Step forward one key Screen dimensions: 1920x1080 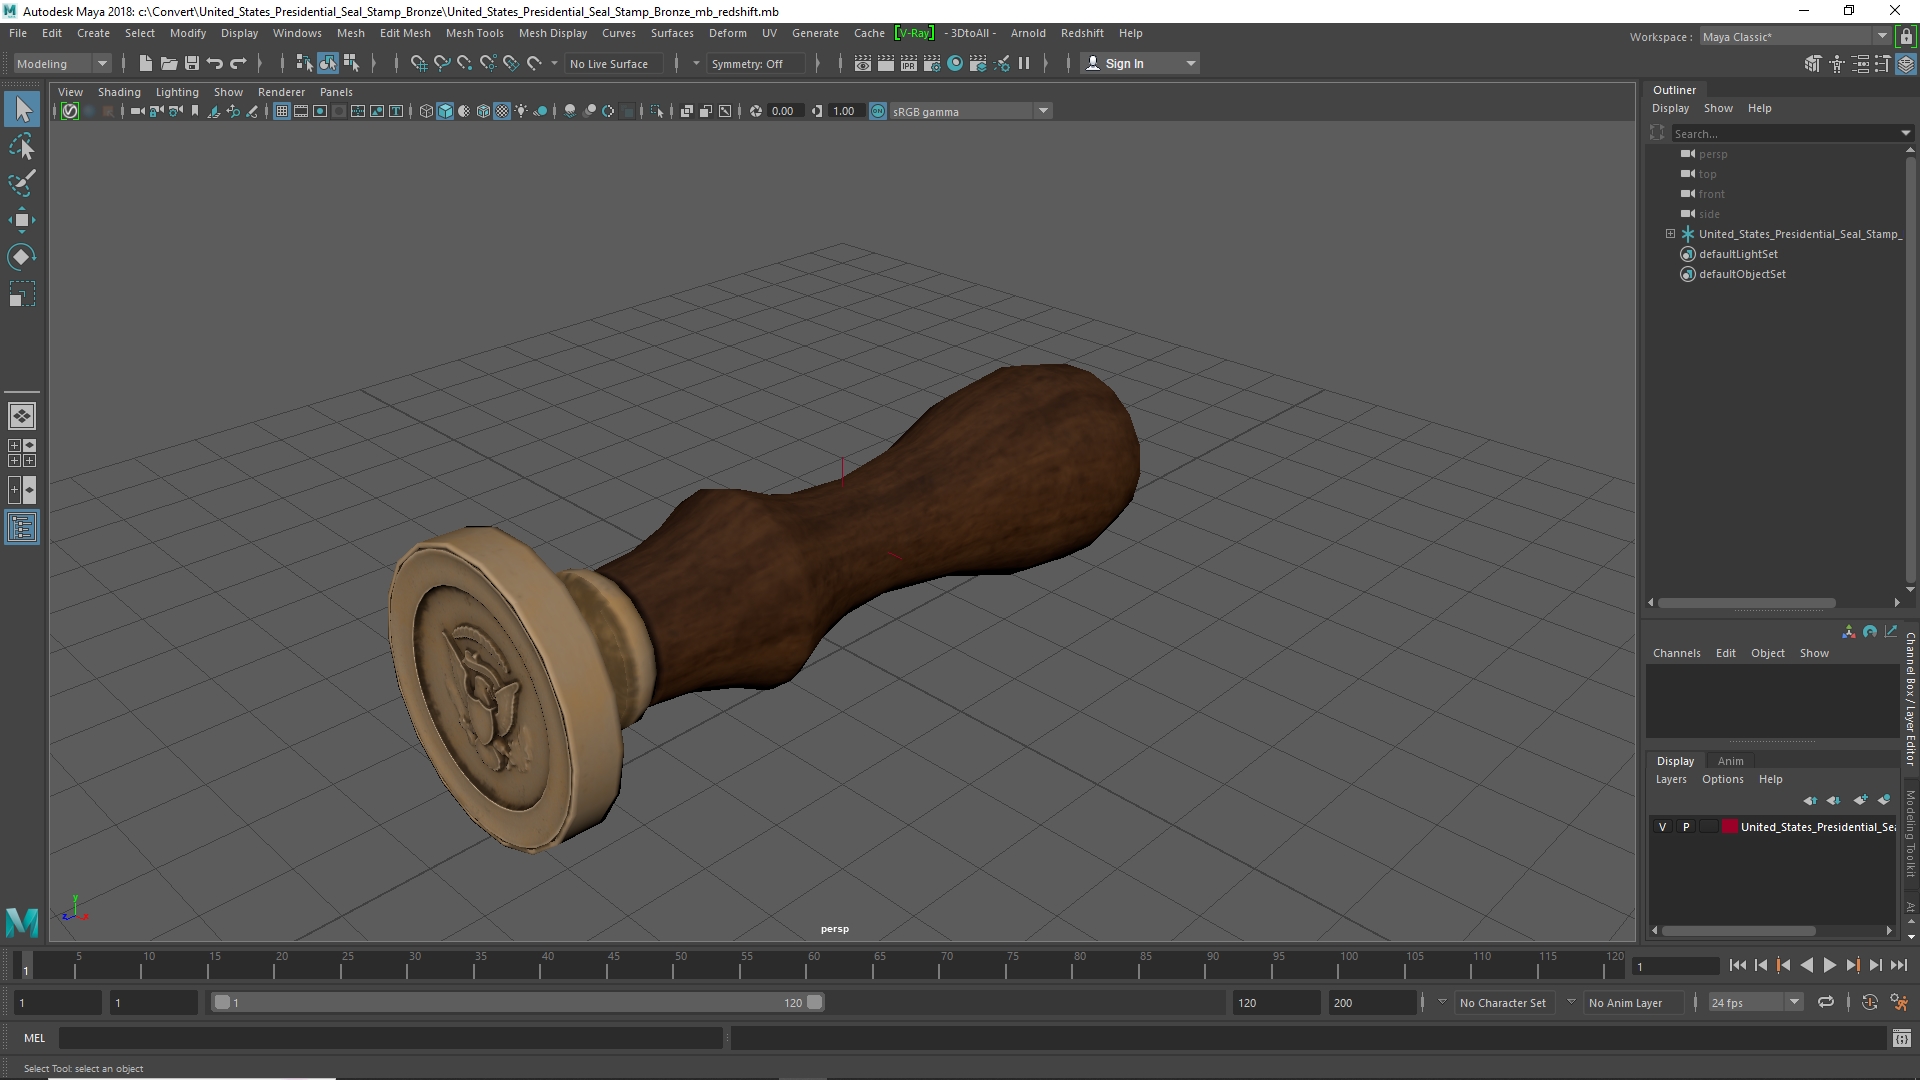(1852, 965)
